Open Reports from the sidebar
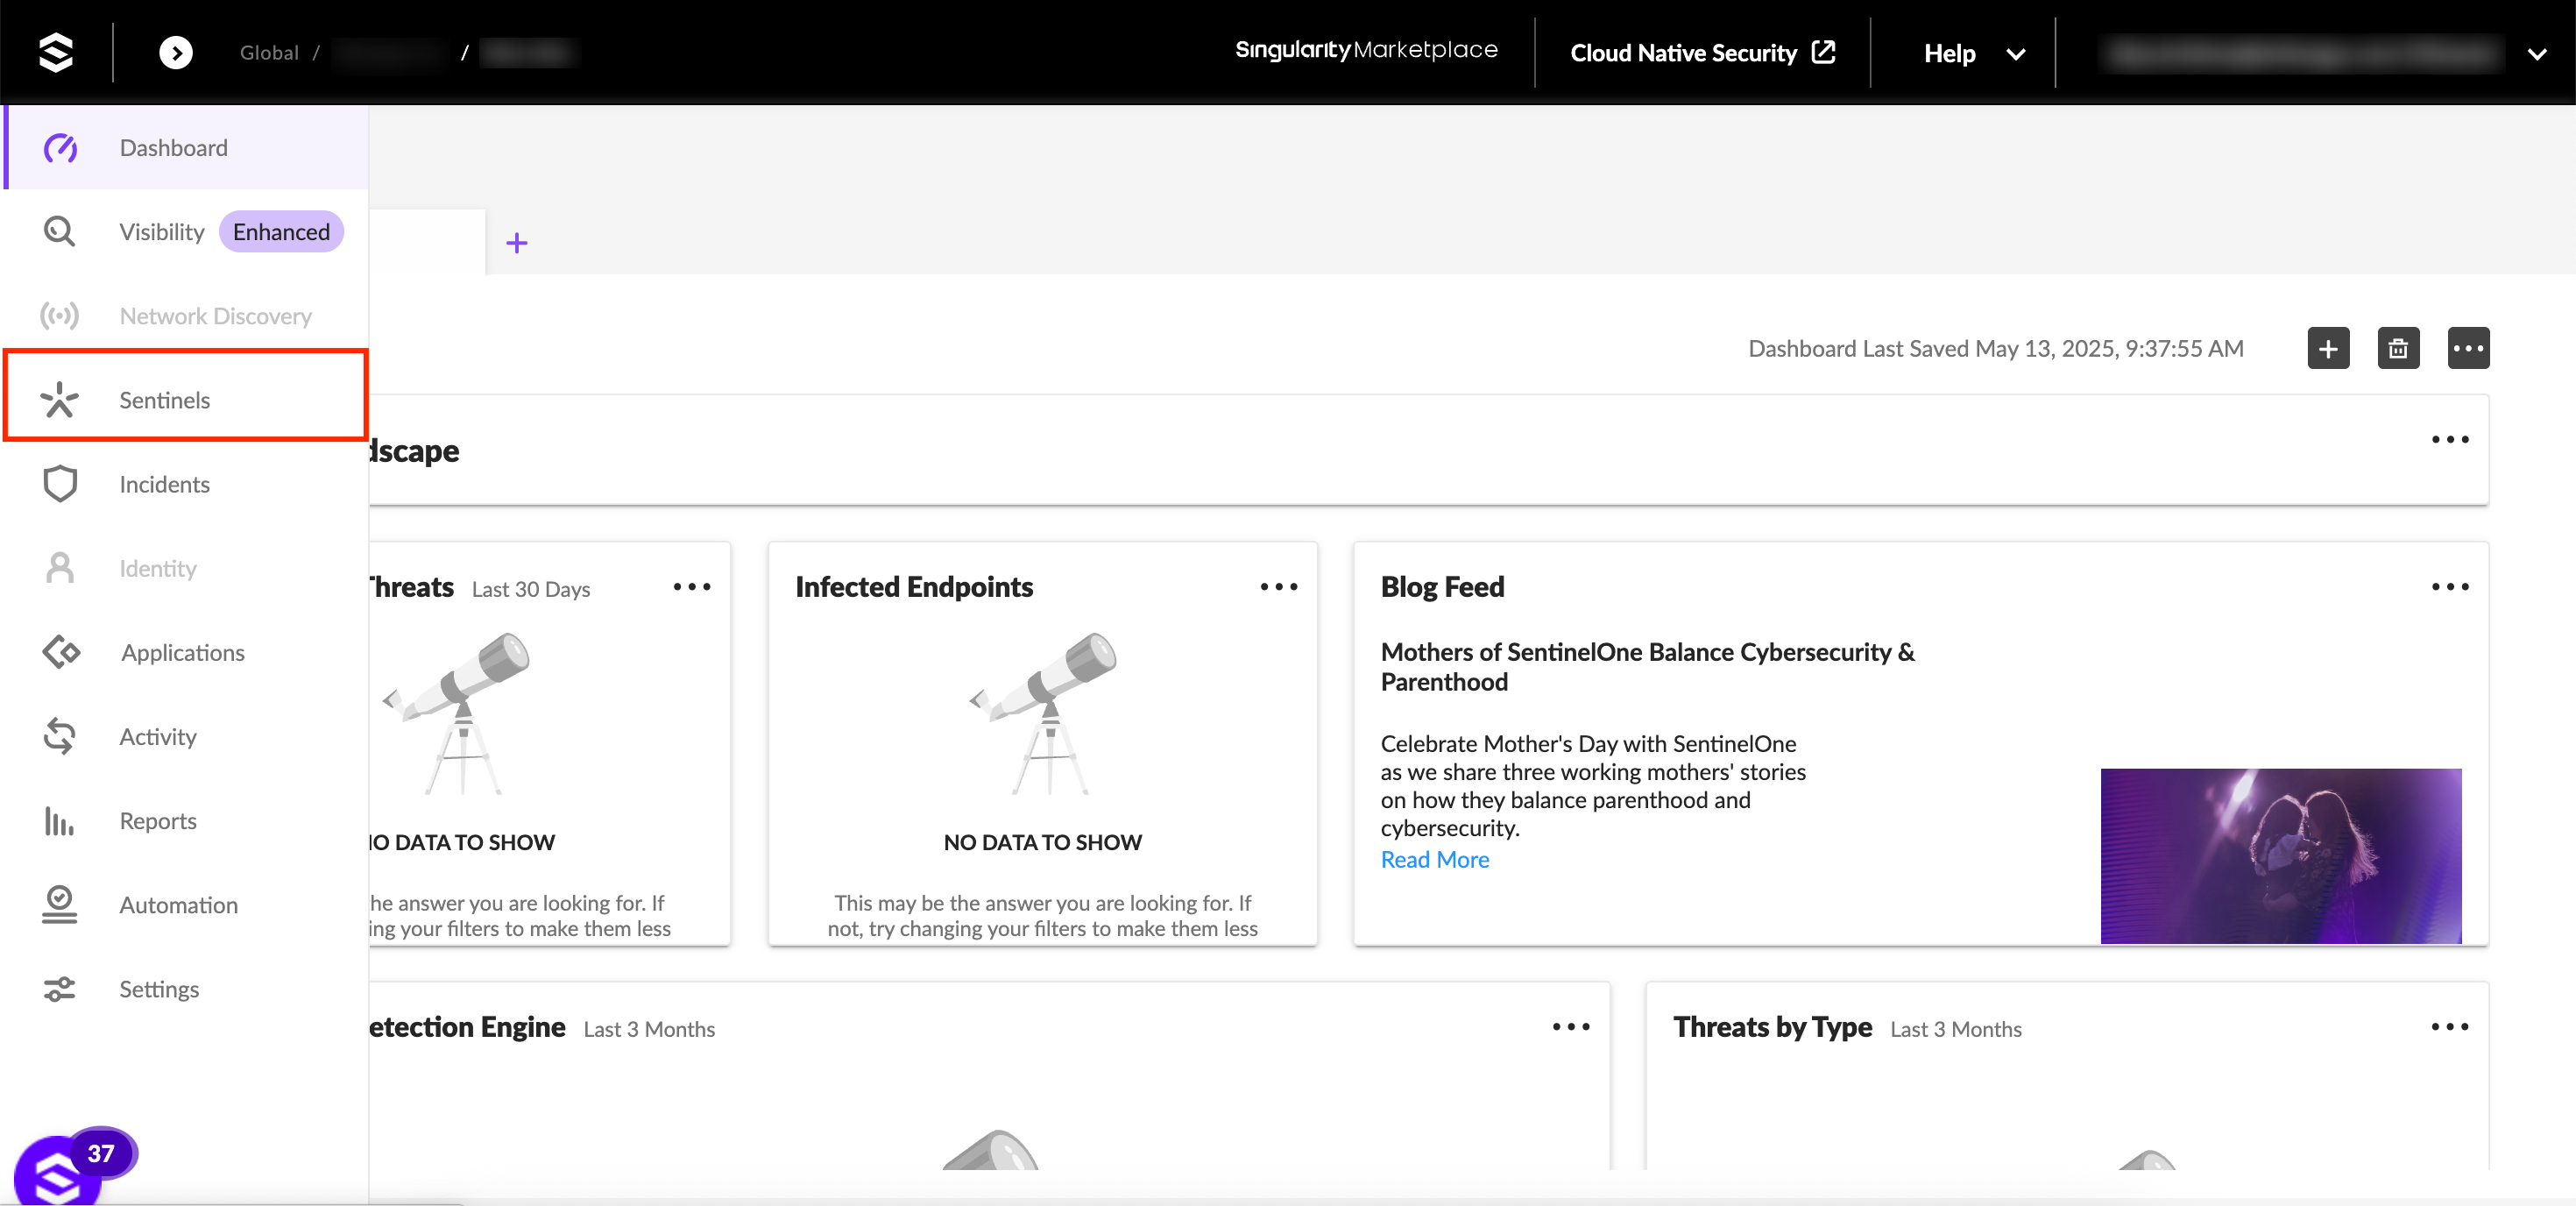This screenshot has height=1206, width=2576. pyautogui.click(x=186, y=821)
